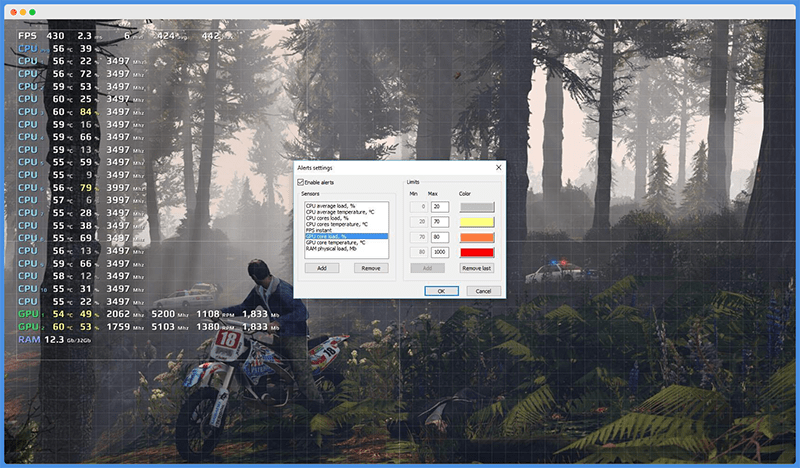The height and width of the screenshot is (468, 800).
Task: Select FPS instant sensor in list
Action: tap(318, 230)
